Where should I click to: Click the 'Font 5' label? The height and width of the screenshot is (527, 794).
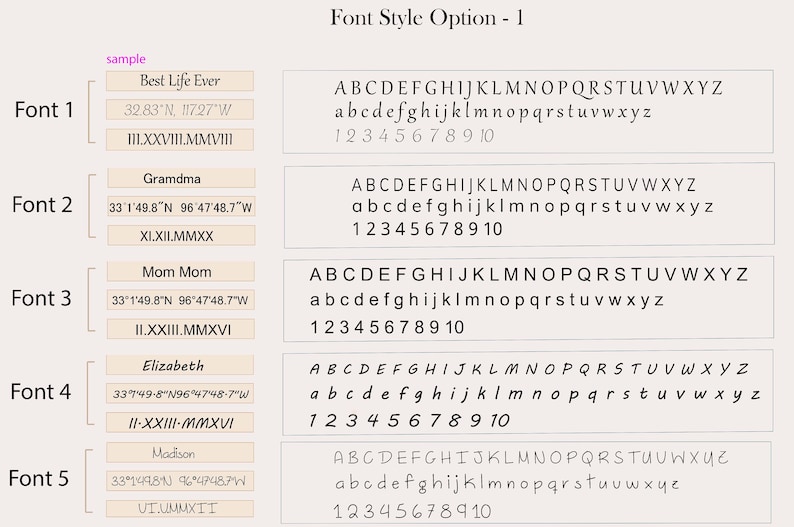click(38, 478)
